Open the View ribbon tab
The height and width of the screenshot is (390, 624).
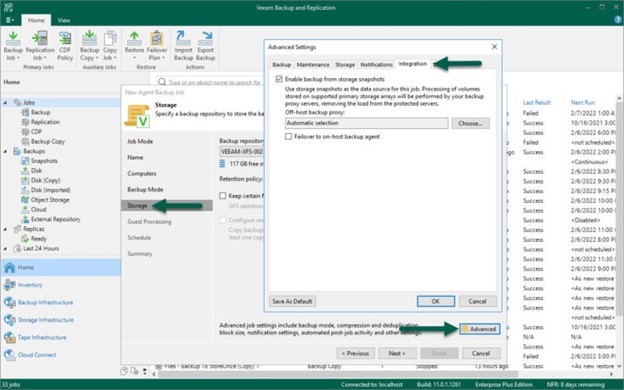[x=64, y=20]
